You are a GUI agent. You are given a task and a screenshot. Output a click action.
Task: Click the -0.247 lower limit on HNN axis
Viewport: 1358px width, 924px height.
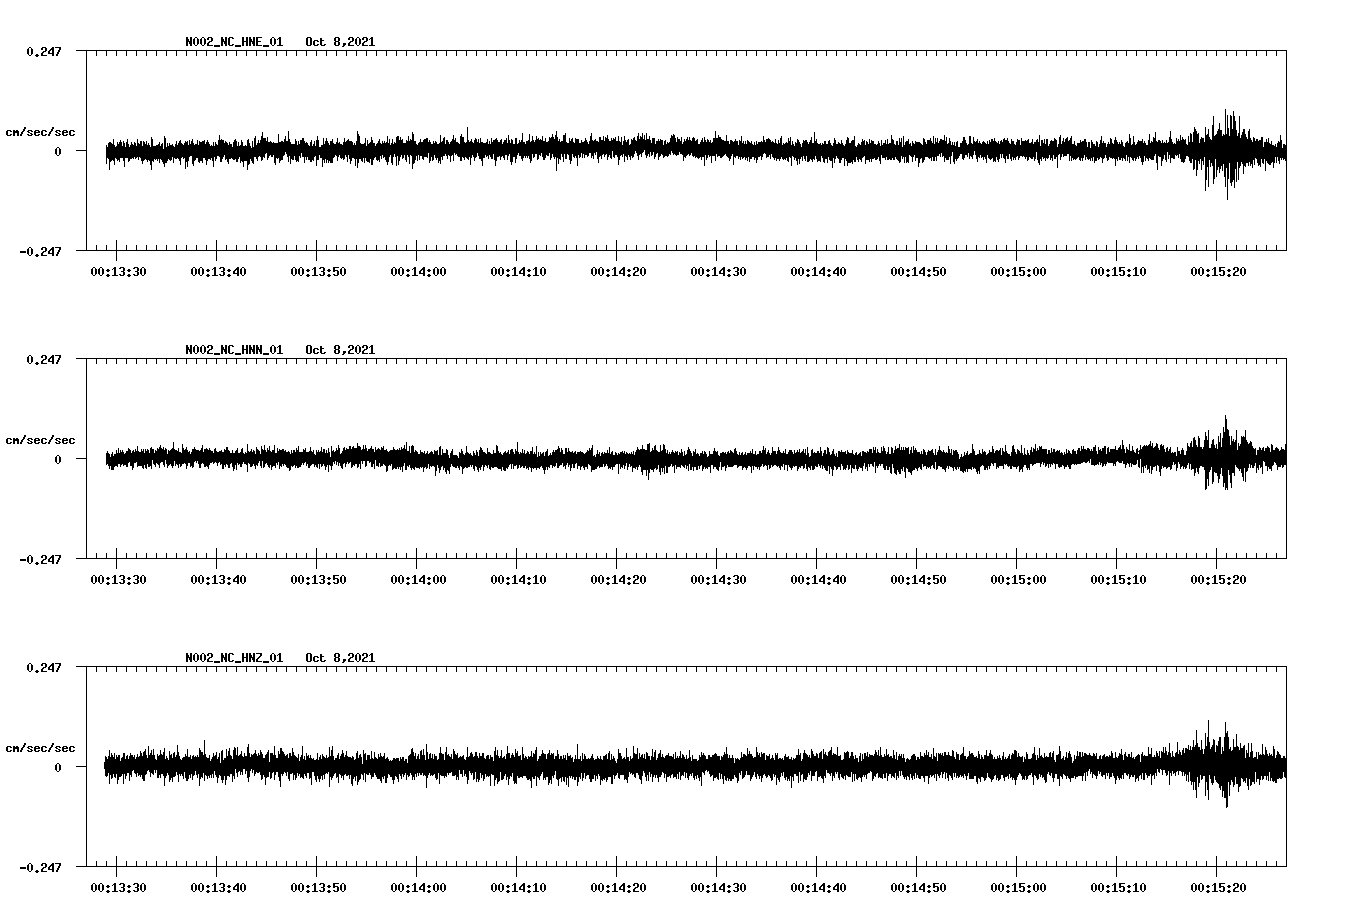pyautogui.click(x=40, y=560)
